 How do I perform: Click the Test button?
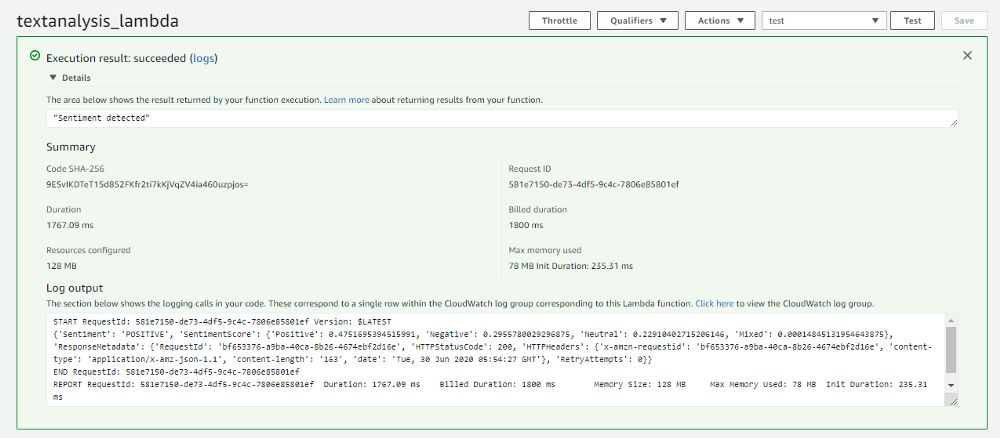[x=912, y=20]
